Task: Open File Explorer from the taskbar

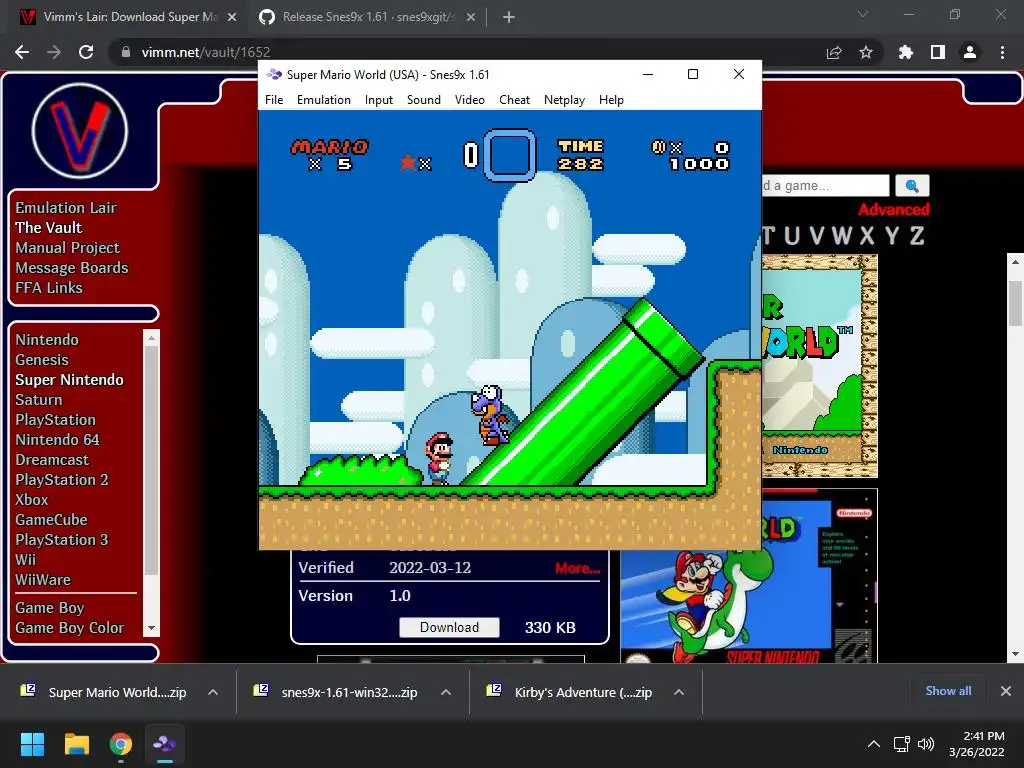Action: pos(76,744)
